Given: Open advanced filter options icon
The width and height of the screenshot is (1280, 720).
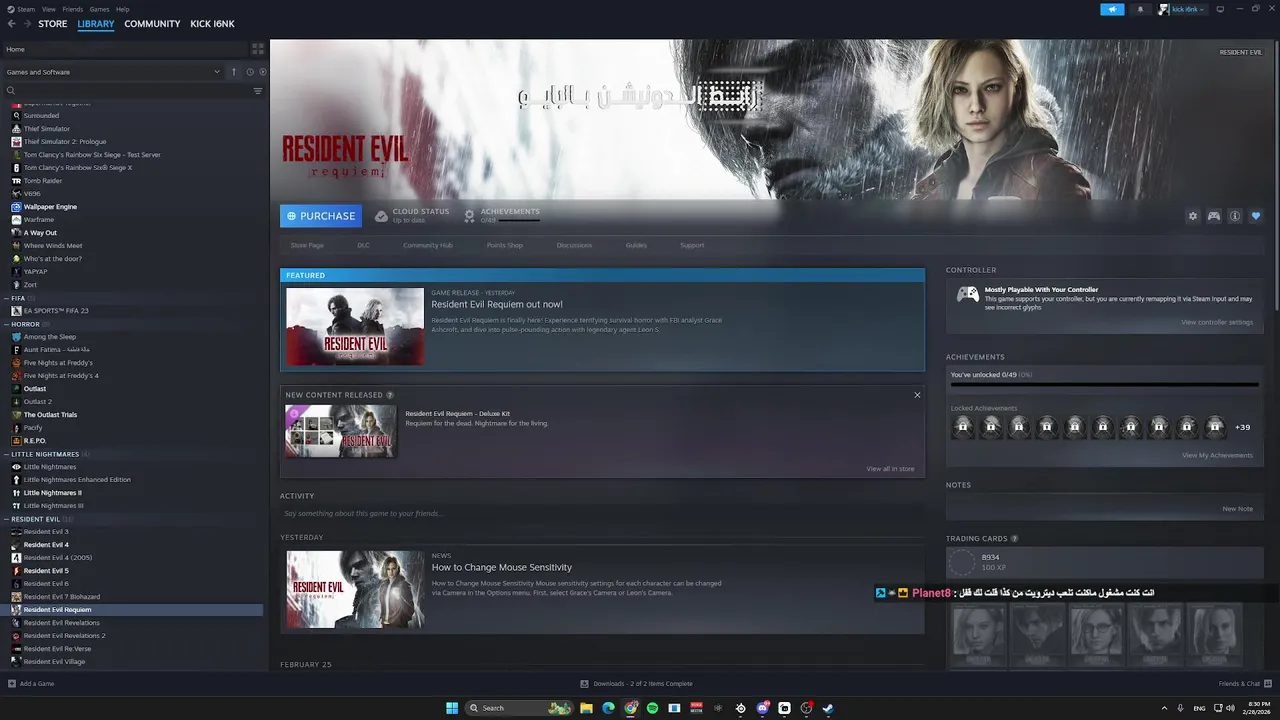Looking at the screenshot, I should point(257,91).
